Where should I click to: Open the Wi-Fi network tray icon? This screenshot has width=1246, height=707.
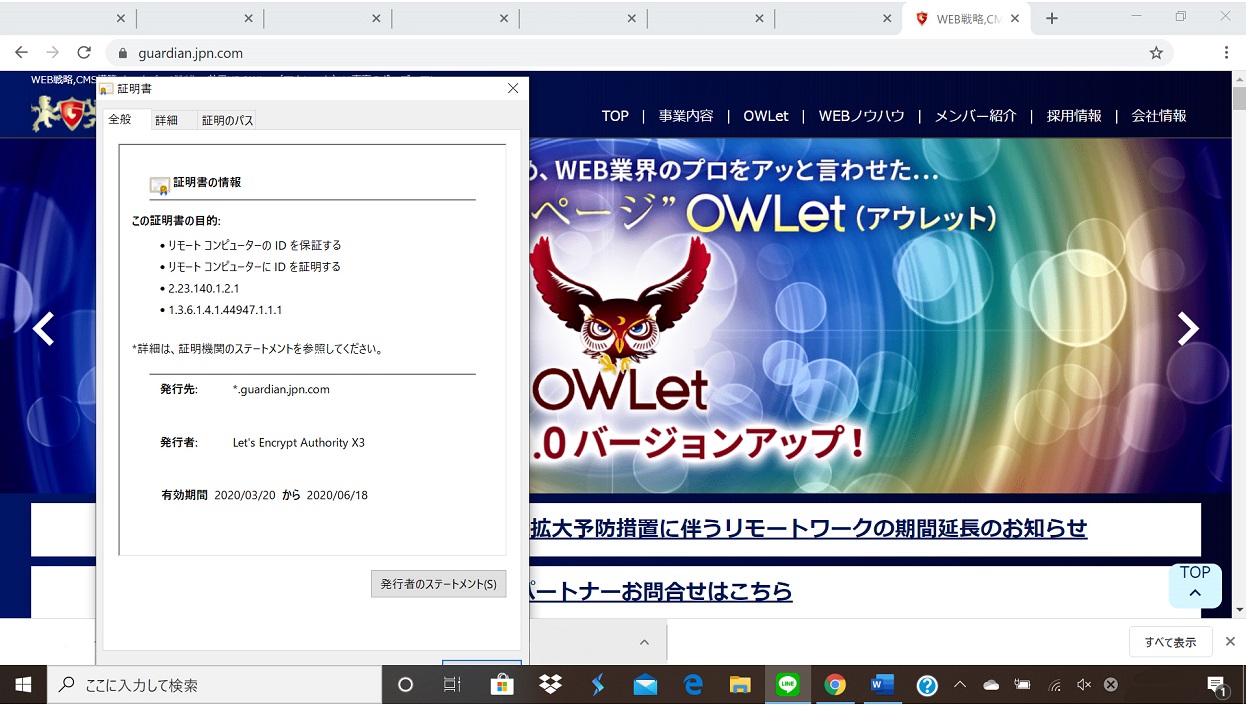(1054, 685)
